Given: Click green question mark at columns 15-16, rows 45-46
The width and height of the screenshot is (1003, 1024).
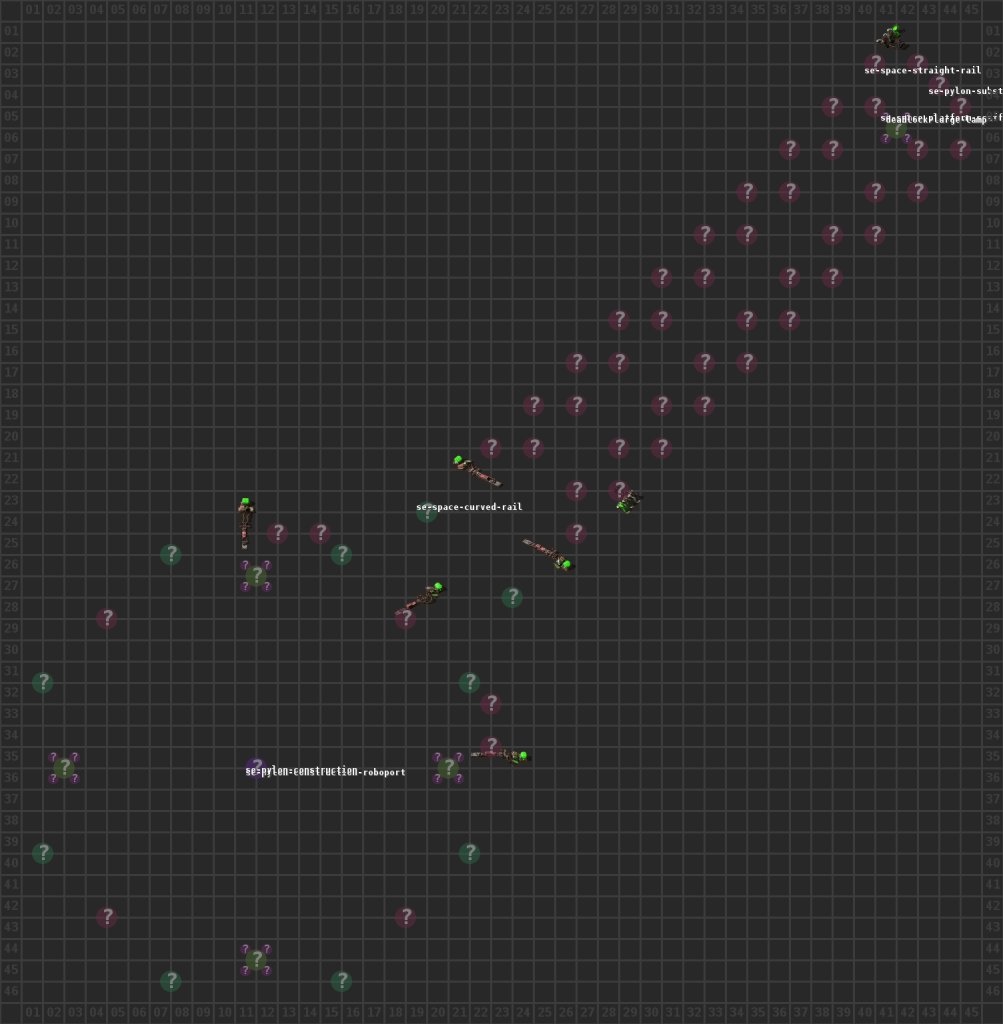Looking at the screenshot, I should [342, 981].
